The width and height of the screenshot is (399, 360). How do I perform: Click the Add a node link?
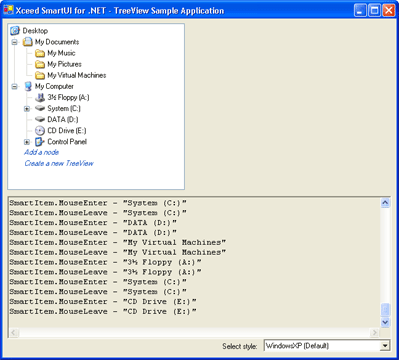tap(41, 152)
